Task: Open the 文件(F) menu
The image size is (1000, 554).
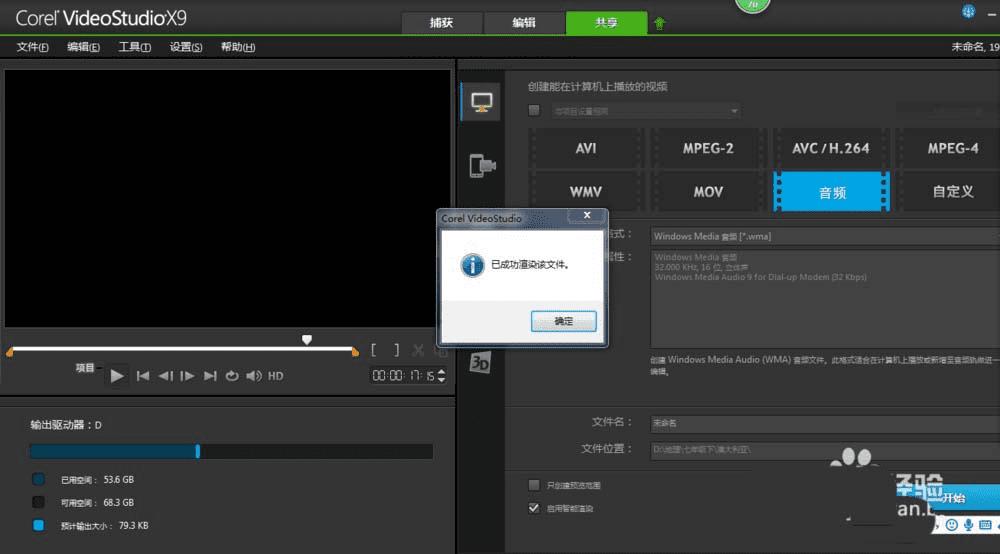Action: 32,47
